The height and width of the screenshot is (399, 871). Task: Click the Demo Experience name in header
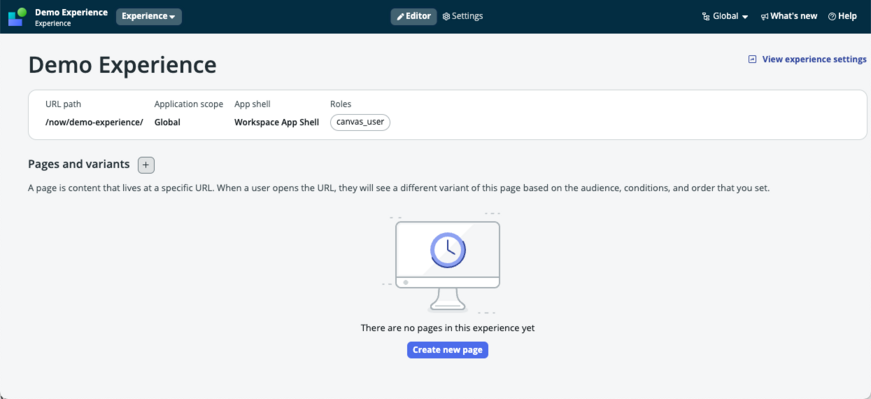tap(71, 12)
